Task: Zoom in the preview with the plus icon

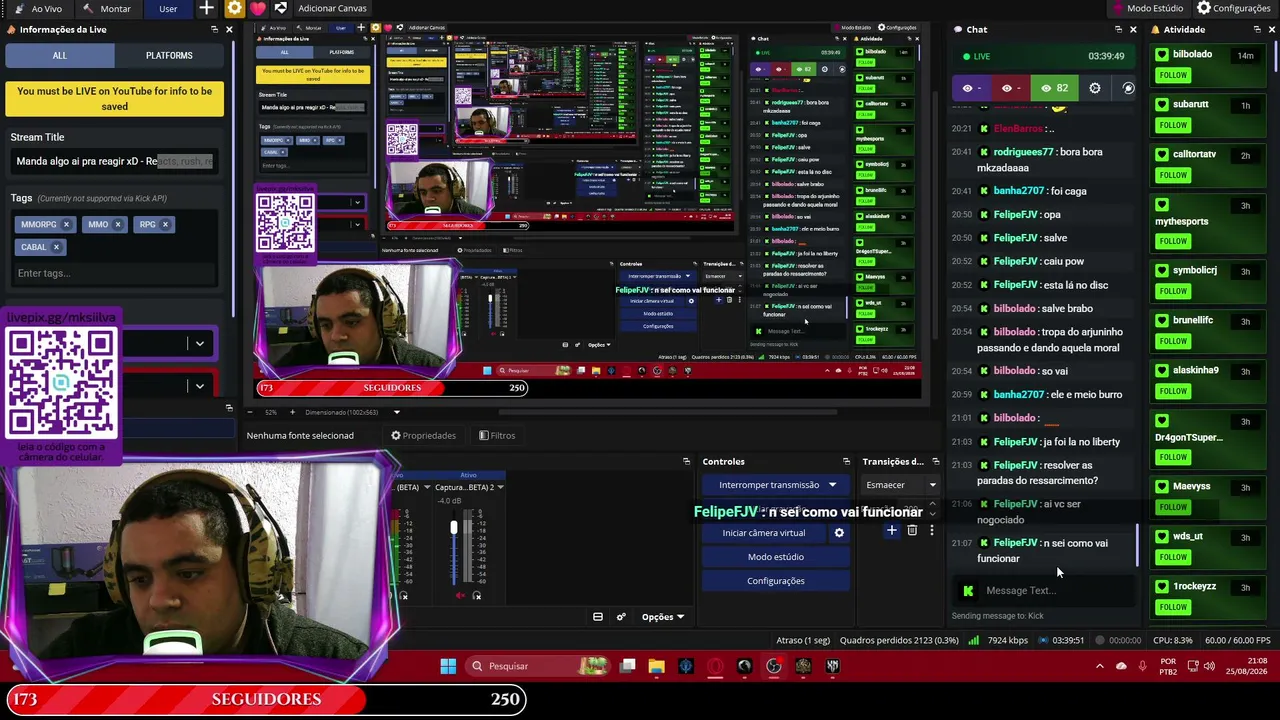Action: [292, 412]
